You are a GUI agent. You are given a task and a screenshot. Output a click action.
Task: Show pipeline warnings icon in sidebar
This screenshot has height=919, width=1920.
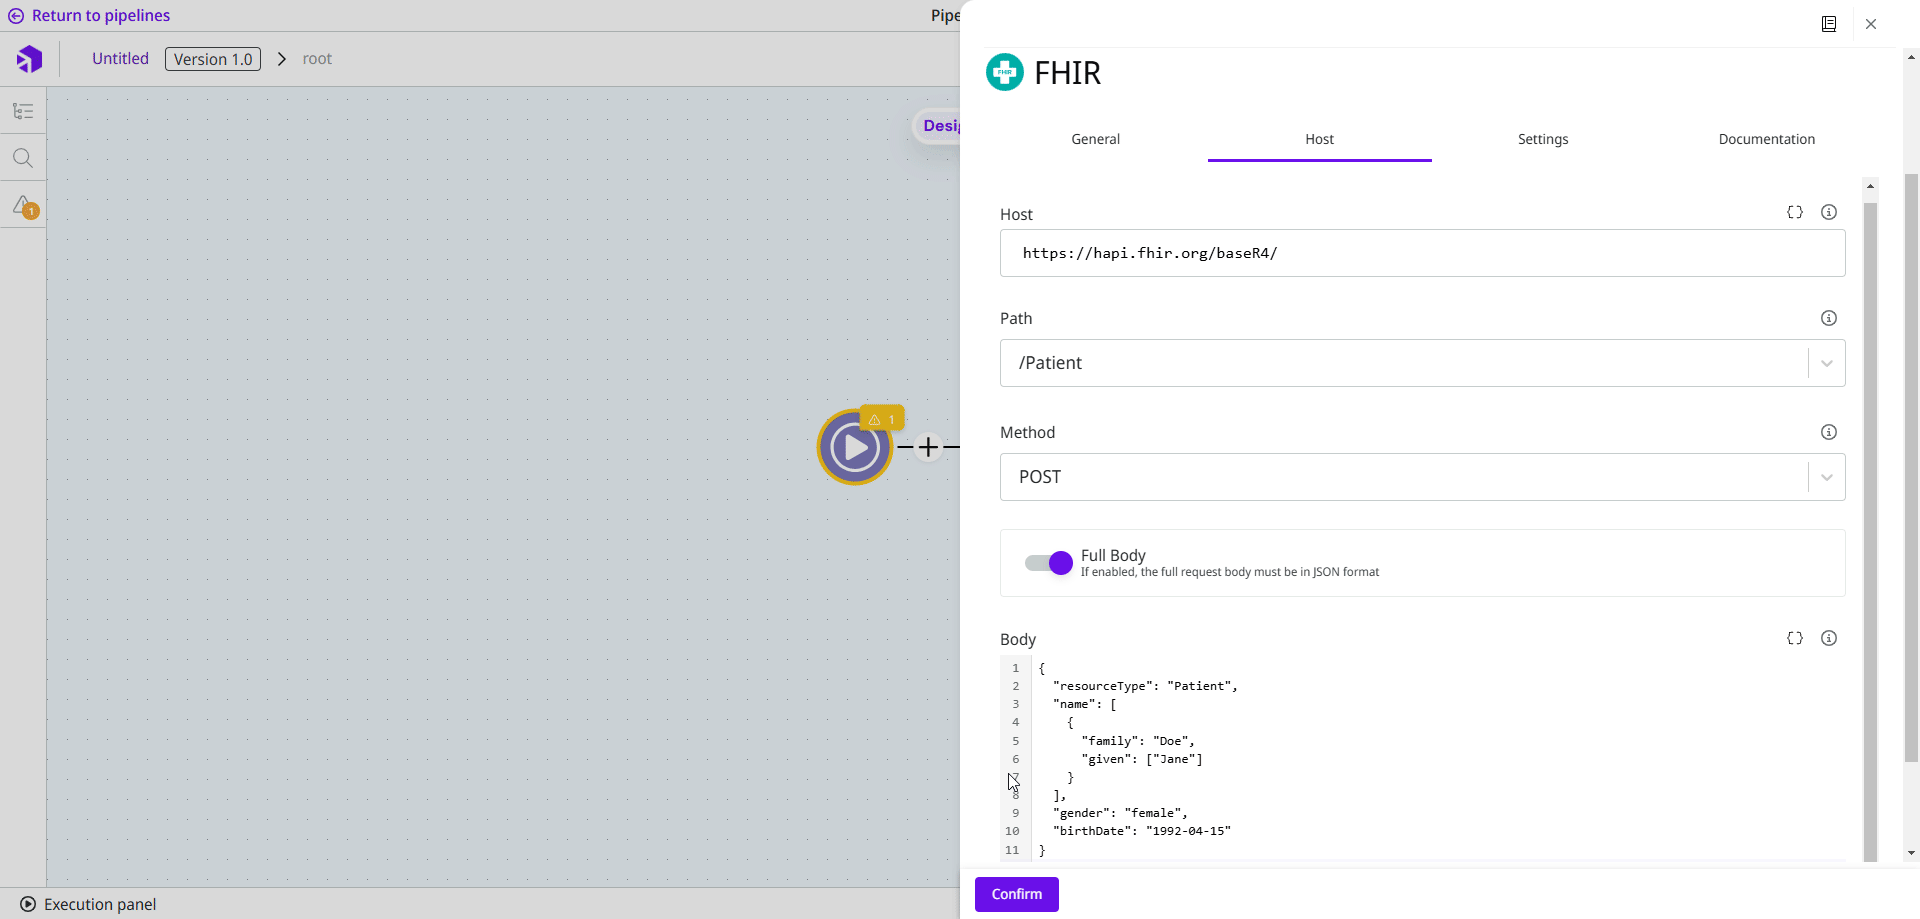point(24,206)
